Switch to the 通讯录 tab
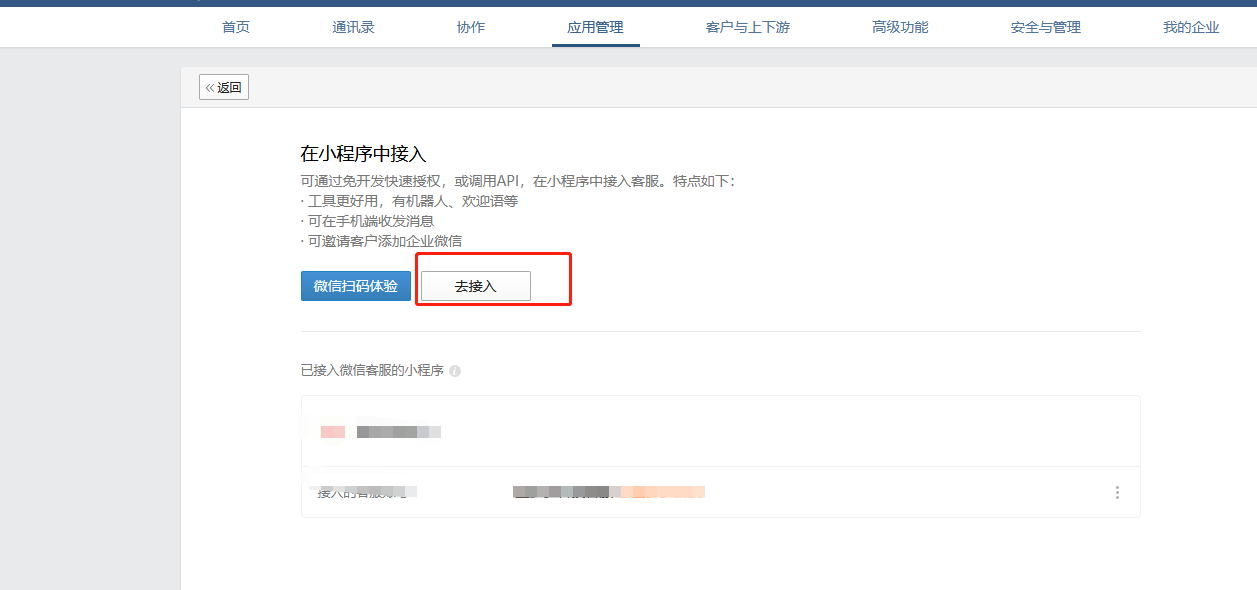The height and width of the screenshot is (590, 1257). pyautogui.click(x=353, y=27)
